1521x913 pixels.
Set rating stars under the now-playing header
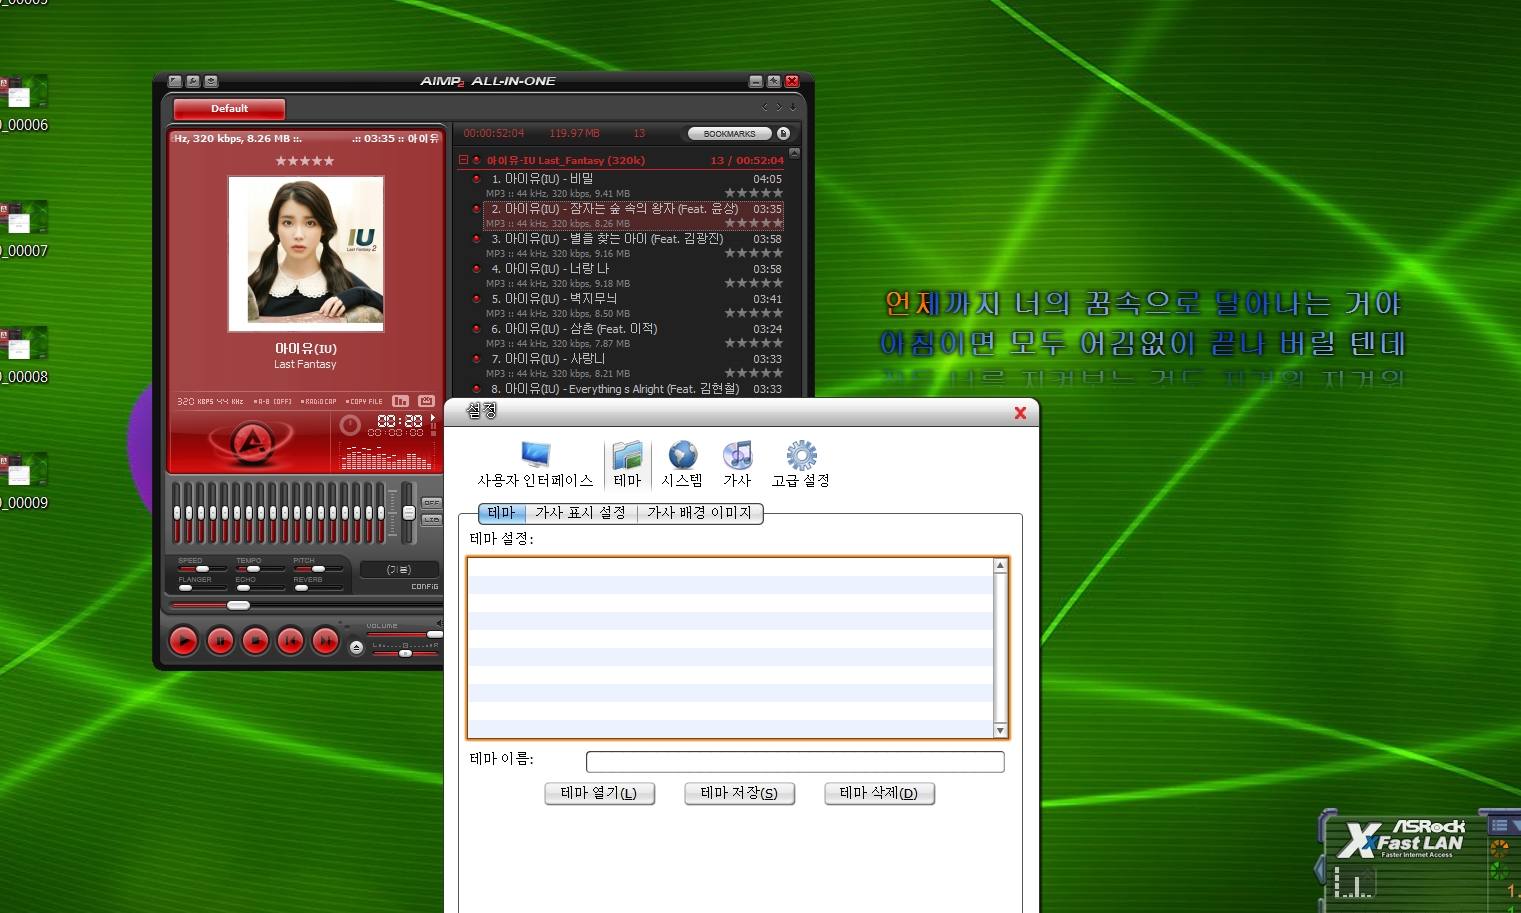tap(305, 161)
